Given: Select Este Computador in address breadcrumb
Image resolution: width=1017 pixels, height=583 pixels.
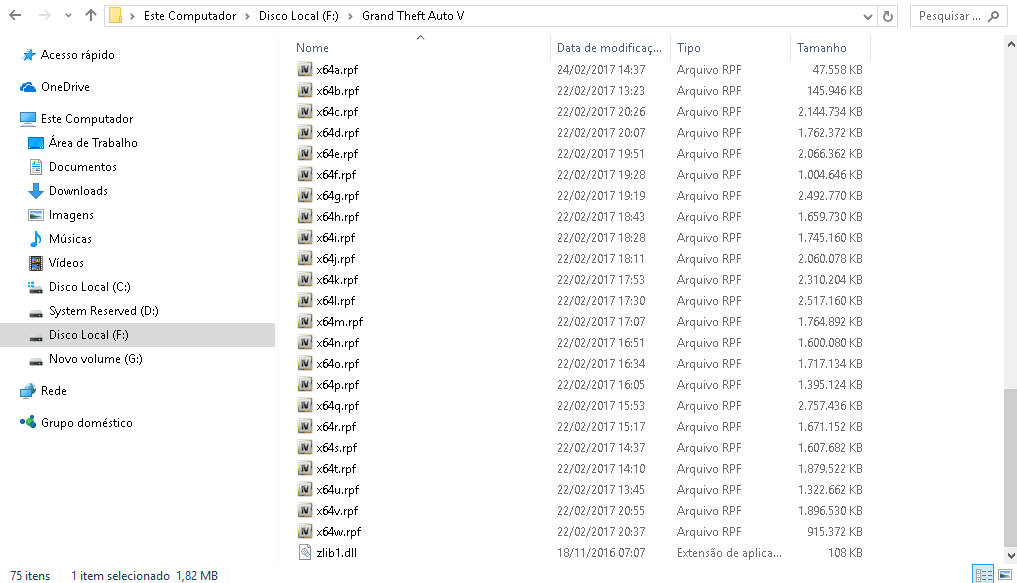Looking at the screenshot, I should 190,16.
